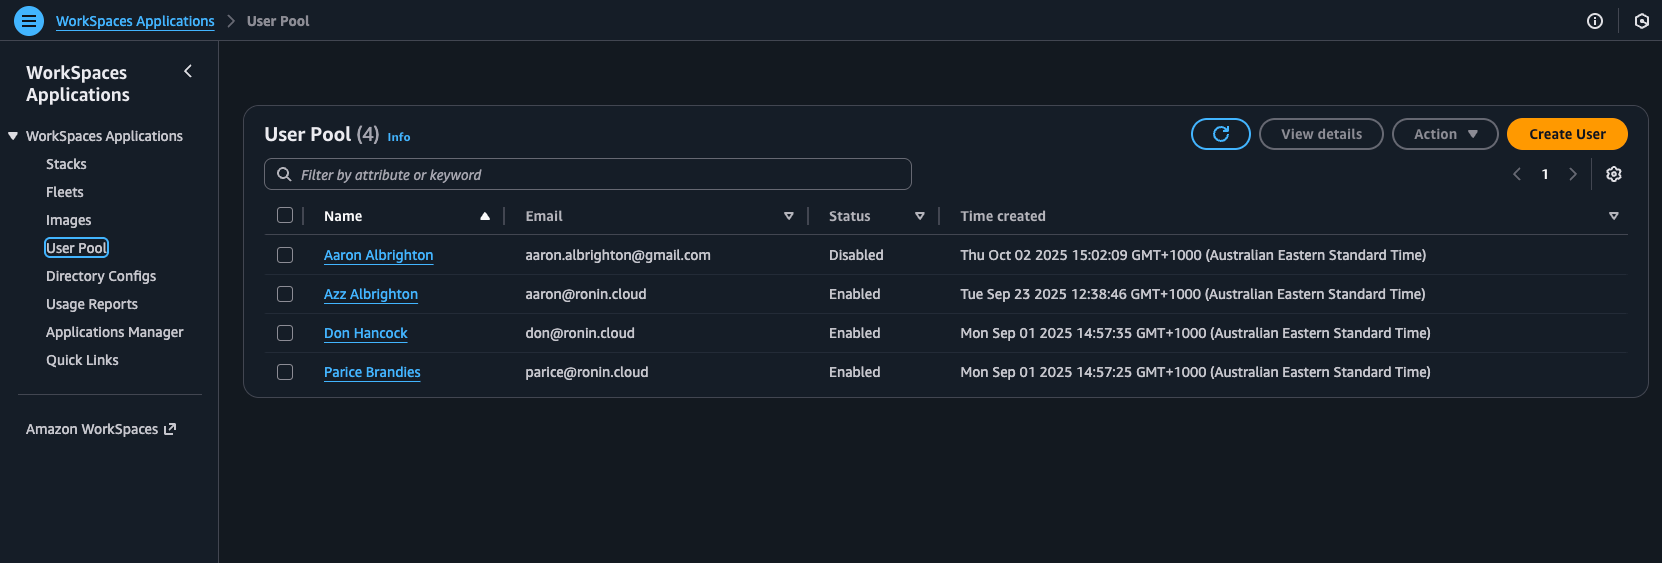
Task: Click the 14:57:25 creation time for Parice
Action: pos(1196,372)
